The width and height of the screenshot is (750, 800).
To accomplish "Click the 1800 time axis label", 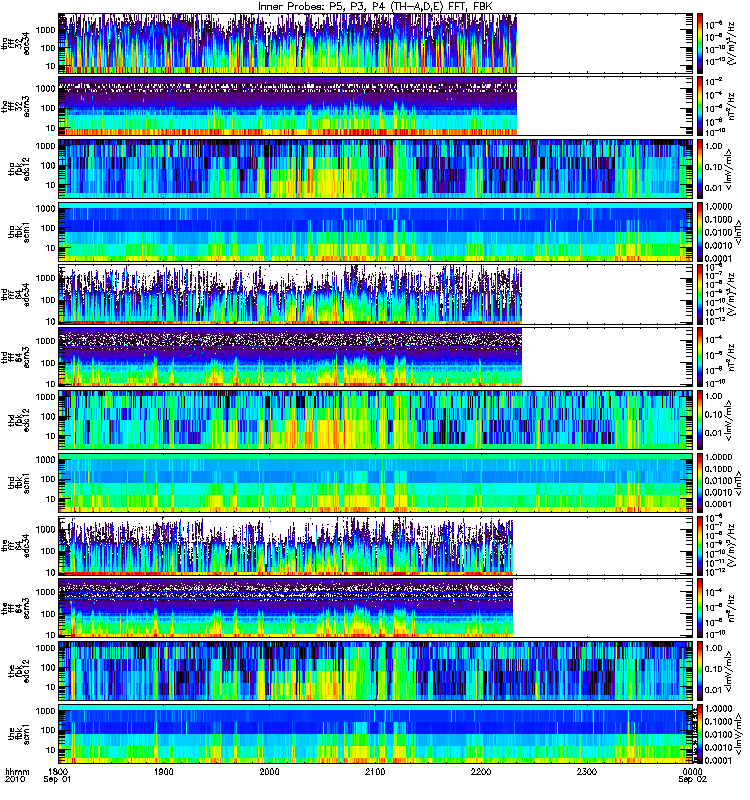I will [x=59, y=772].
